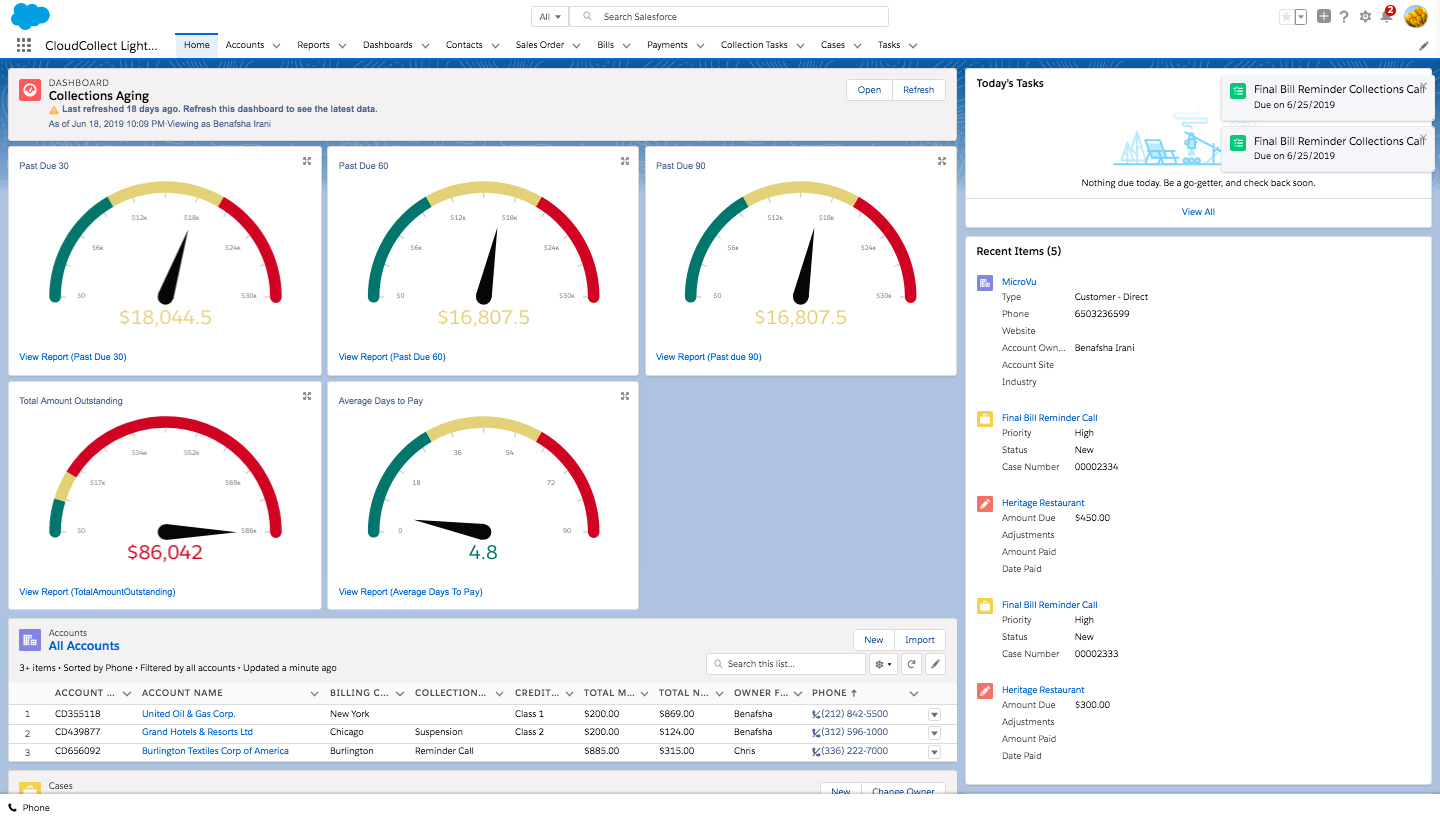Screen dimensions: 1440x821
Task: Expand the Past Due 90 chart
Action: [x=942, y=160]
